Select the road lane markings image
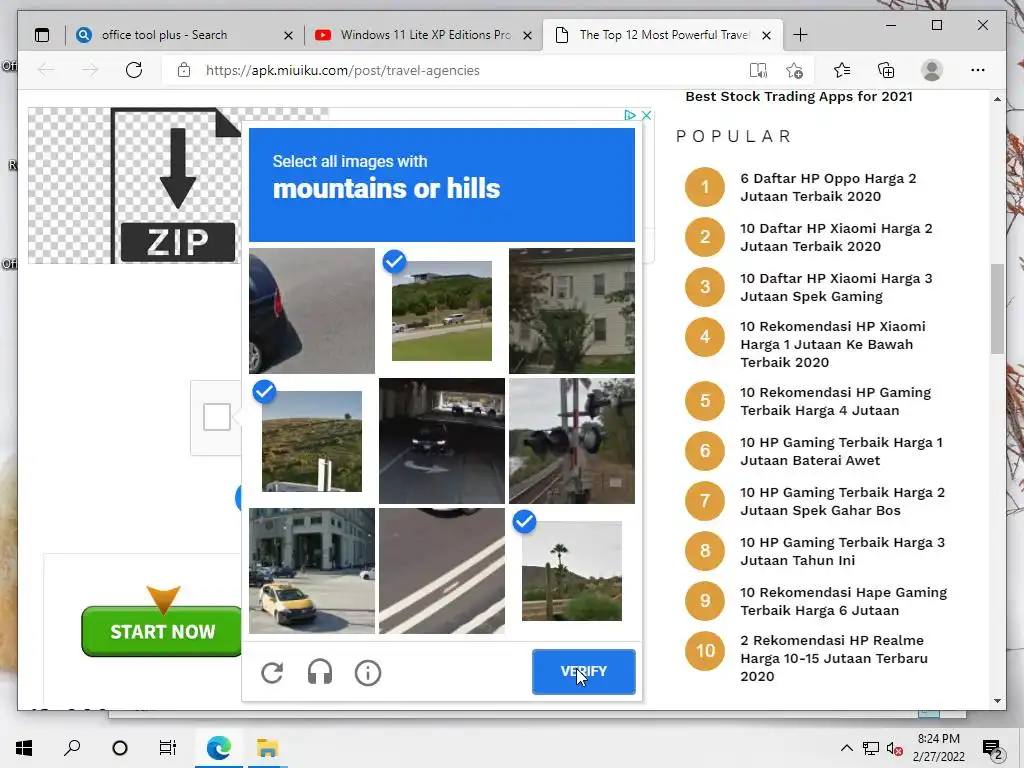1024x768 pixels. 441,571
